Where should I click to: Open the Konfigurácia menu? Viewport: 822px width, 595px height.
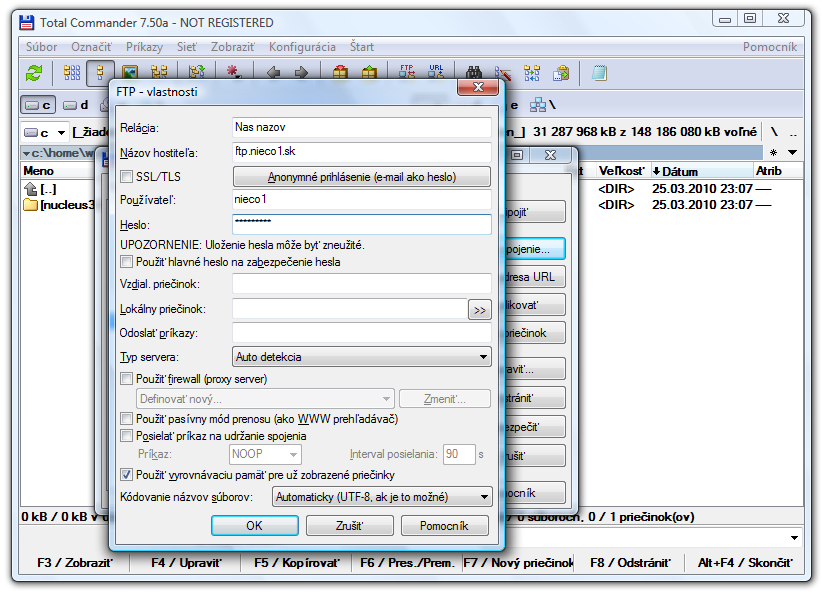tap(302, 47)
